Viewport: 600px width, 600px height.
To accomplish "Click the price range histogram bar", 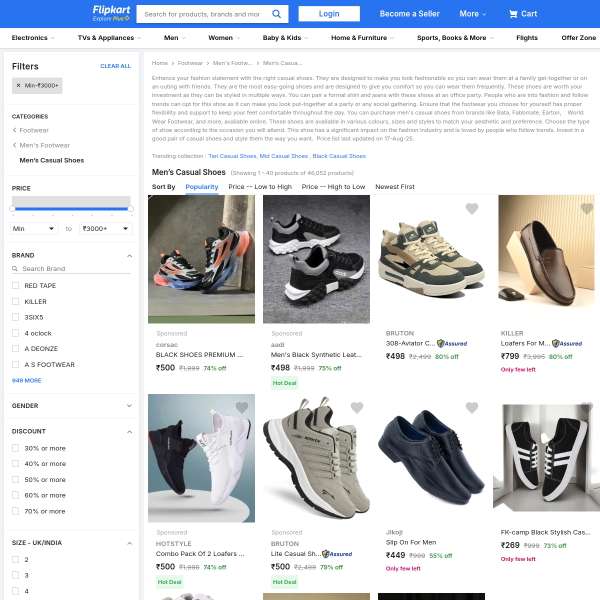I will [x=71, y=201].
